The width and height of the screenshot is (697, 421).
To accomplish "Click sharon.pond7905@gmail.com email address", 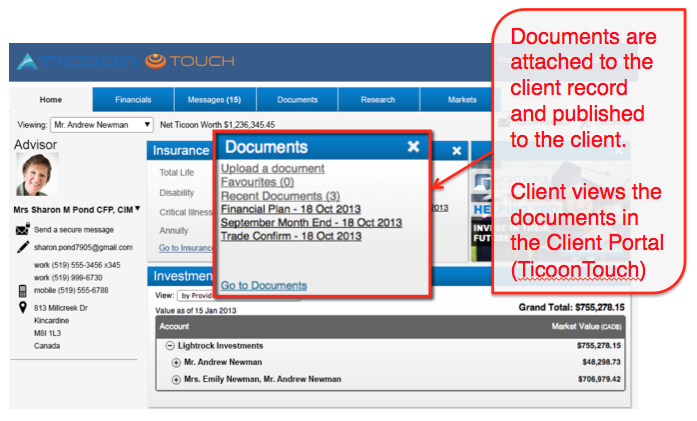I will [83, 247].
